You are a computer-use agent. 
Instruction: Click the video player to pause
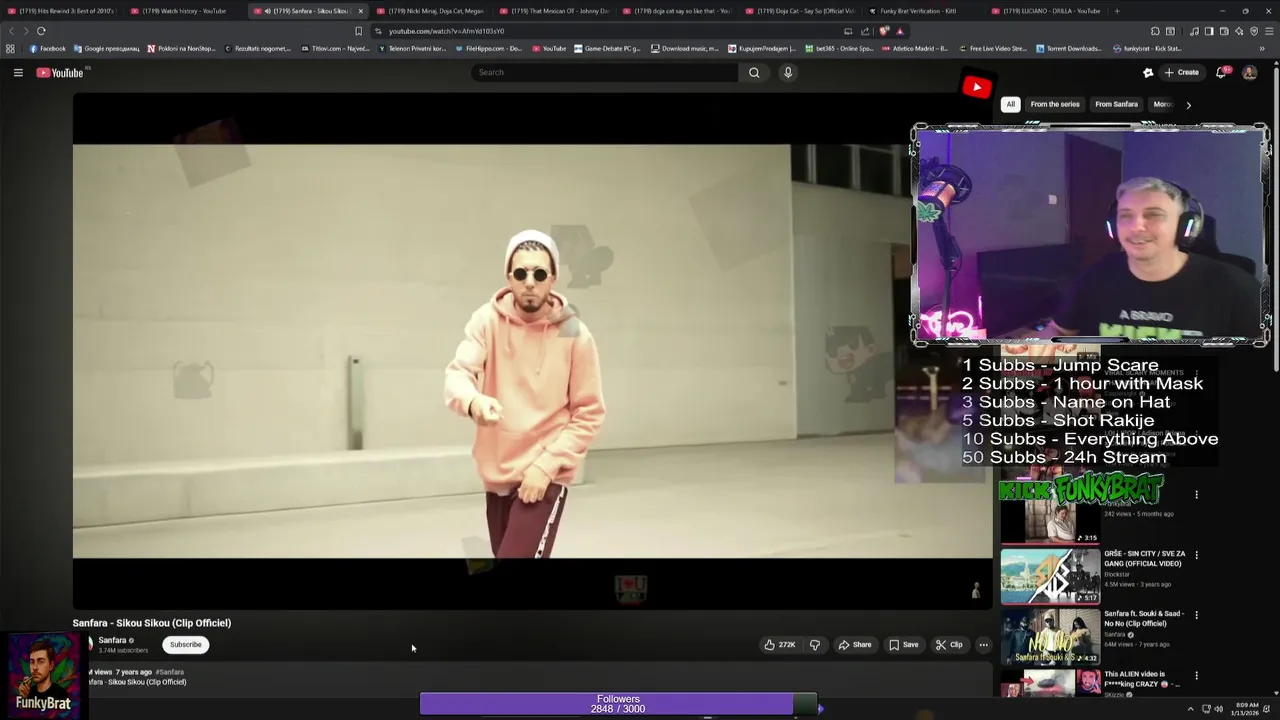[532, 351]
